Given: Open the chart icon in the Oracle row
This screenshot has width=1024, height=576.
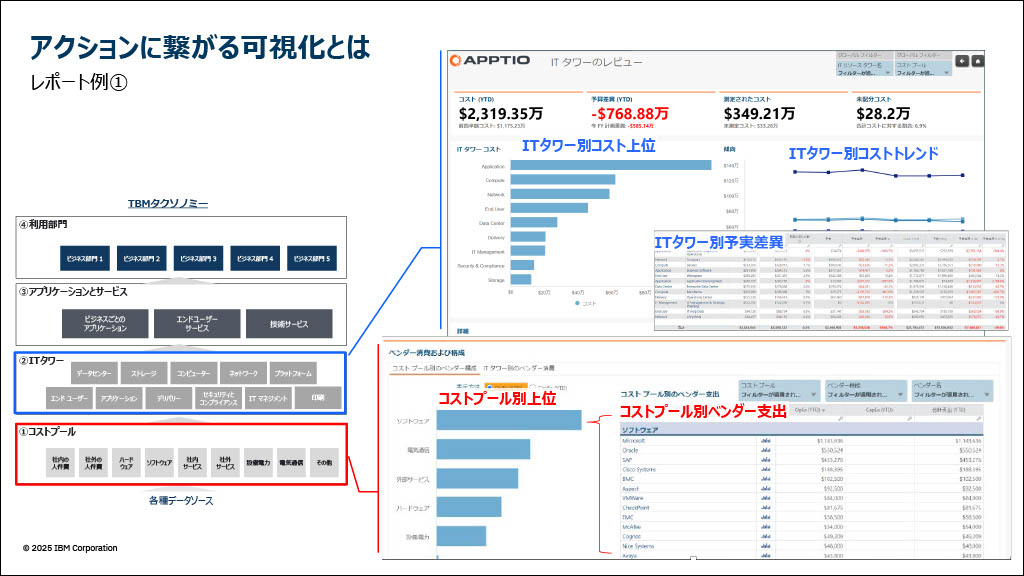Looking at the screenshot, I should pos(765,451).
